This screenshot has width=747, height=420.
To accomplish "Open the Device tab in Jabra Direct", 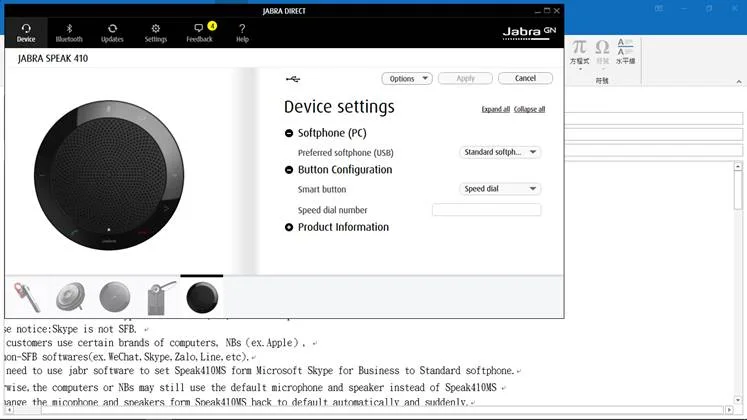I will 26,33.
